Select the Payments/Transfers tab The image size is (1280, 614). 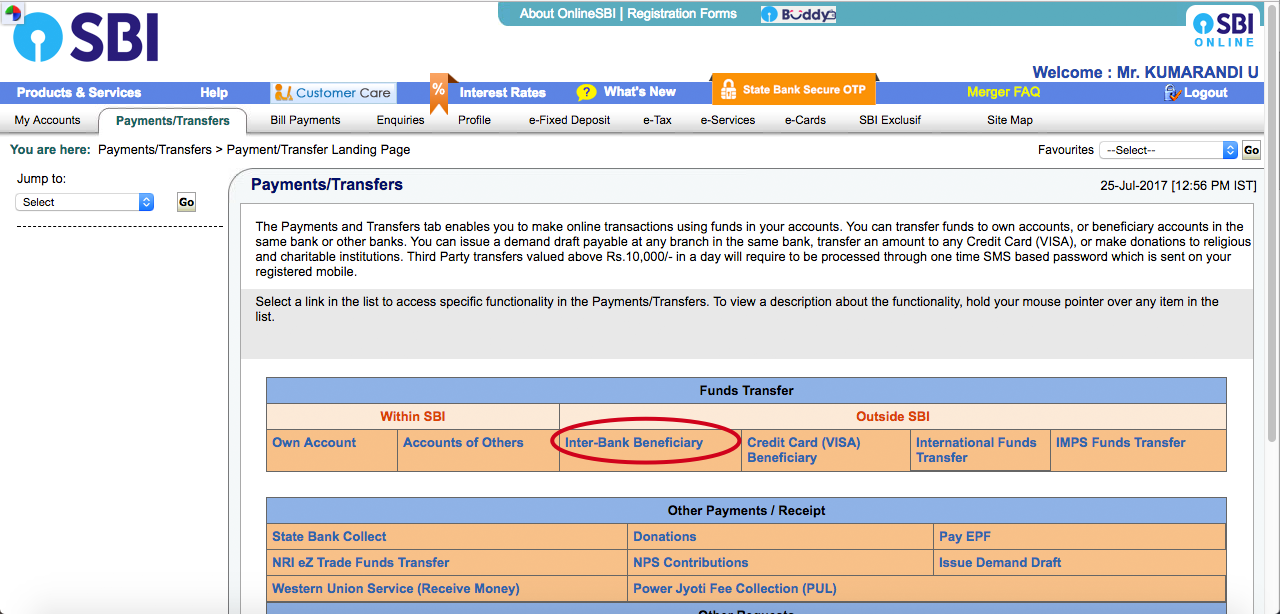(x=172, y=121)
